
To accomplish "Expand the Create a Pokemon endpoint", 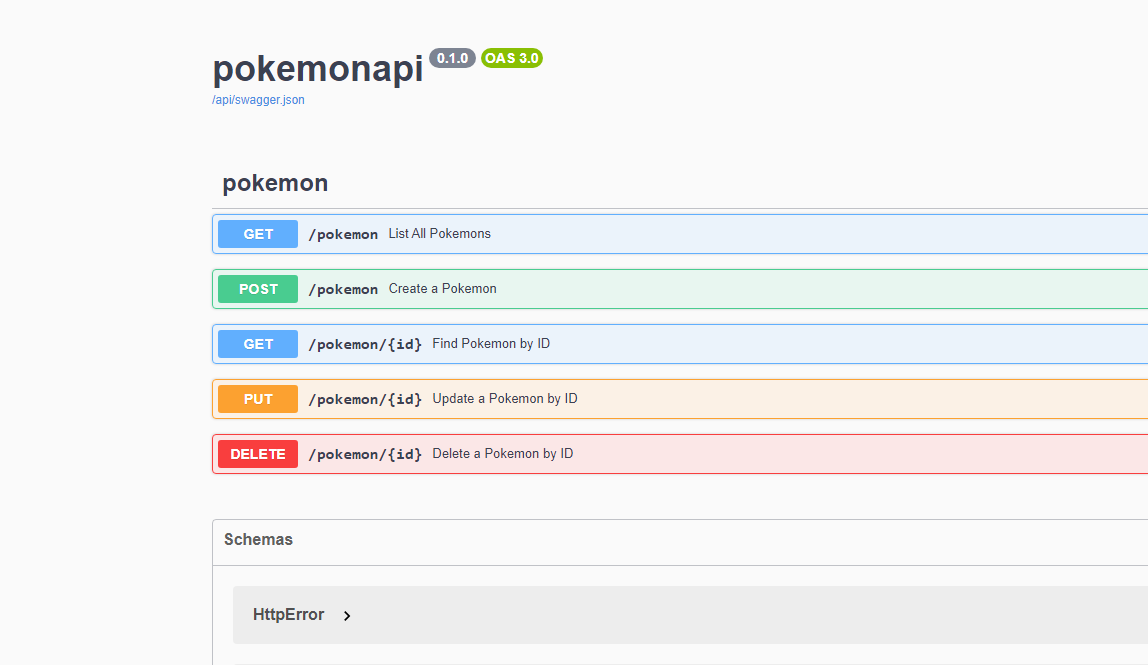I will (x=442, y=288).
